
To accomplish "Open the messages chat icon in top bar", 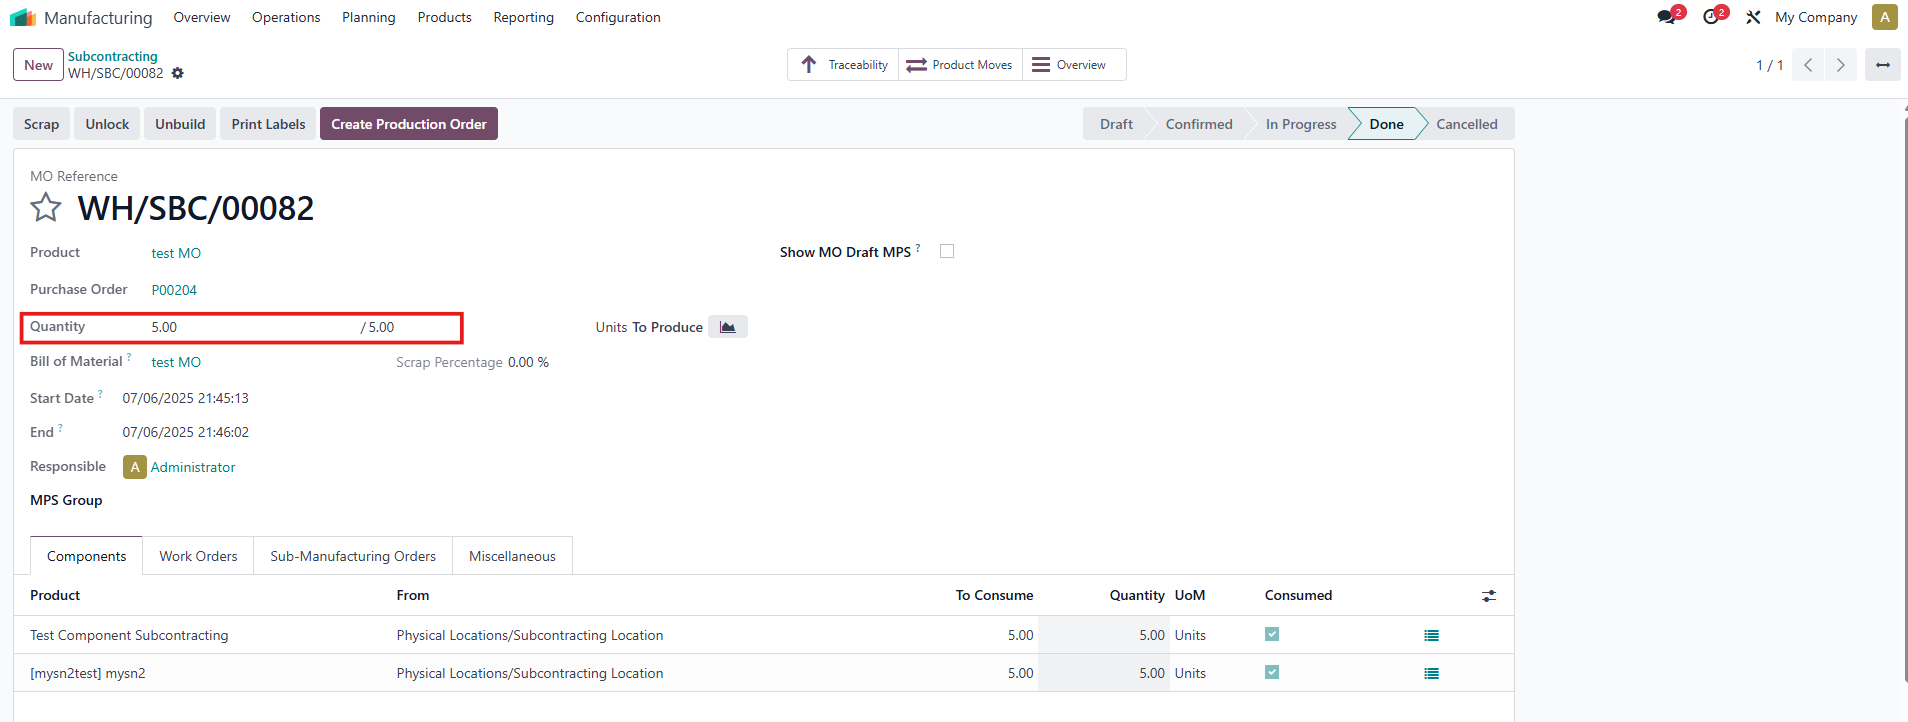I will click(x=1666, y=17).
